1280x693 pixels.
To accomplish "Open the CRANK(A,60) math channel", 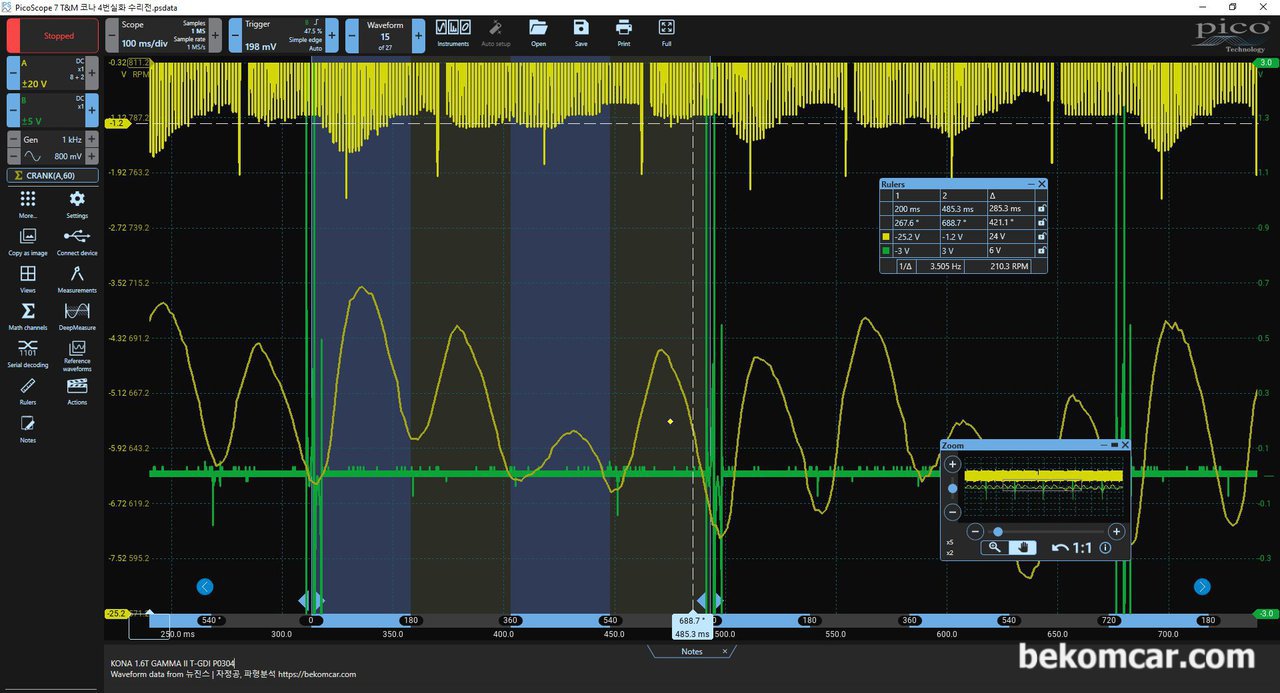I will click(x=53, y=176).
